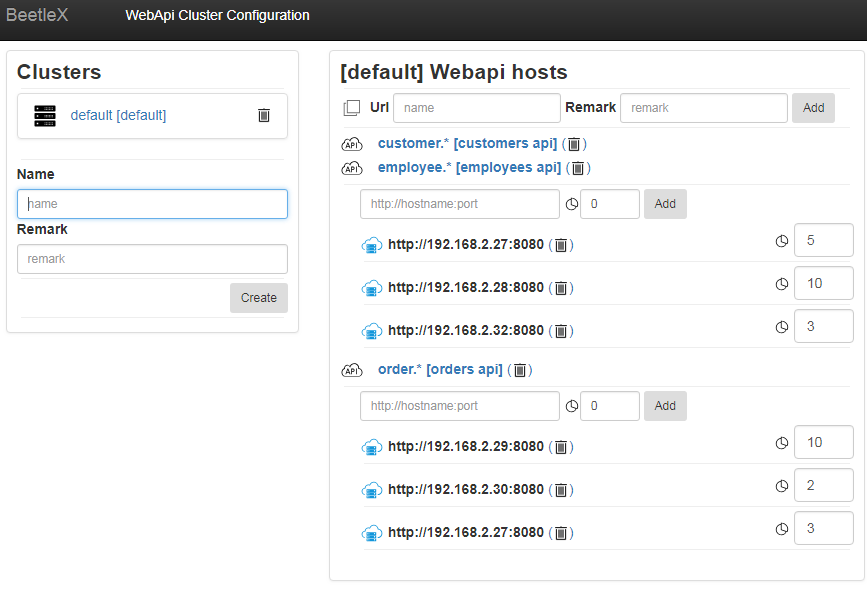
Task: Click Add button next to Remark field
Action: pyautogui.click(x=813, y=108)
